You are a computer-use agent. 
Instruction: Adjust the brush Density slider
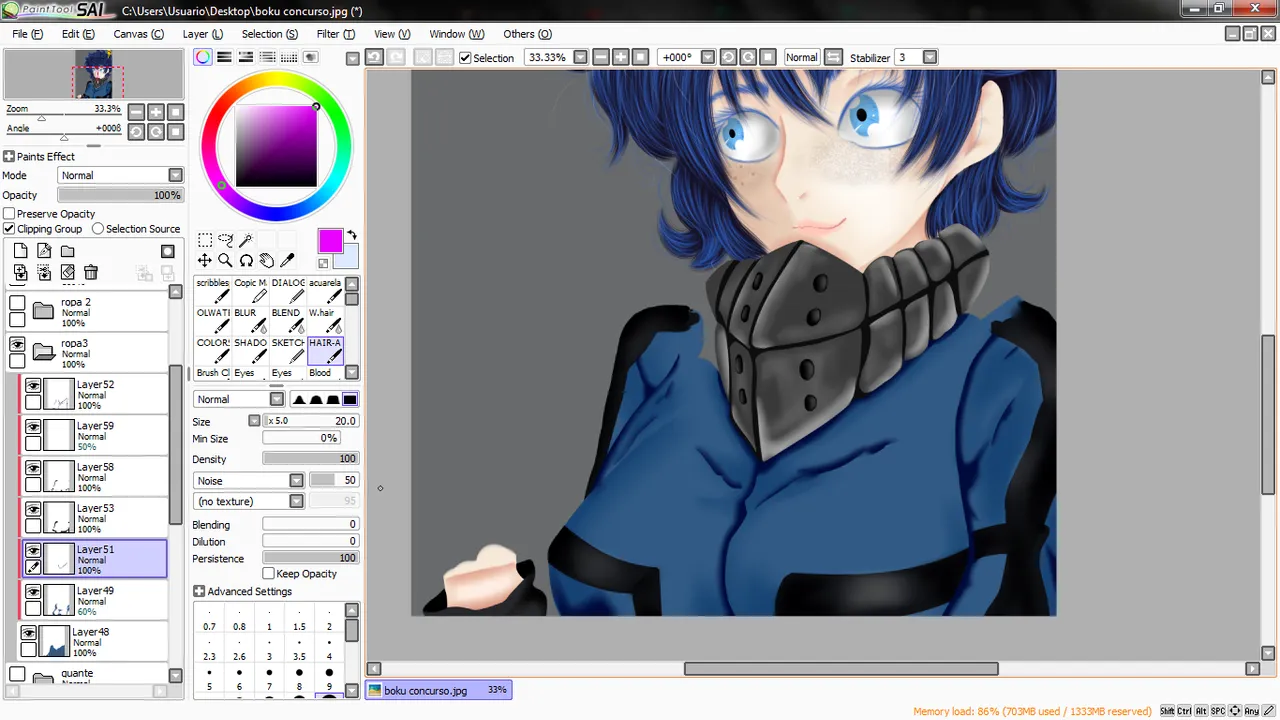310,459
